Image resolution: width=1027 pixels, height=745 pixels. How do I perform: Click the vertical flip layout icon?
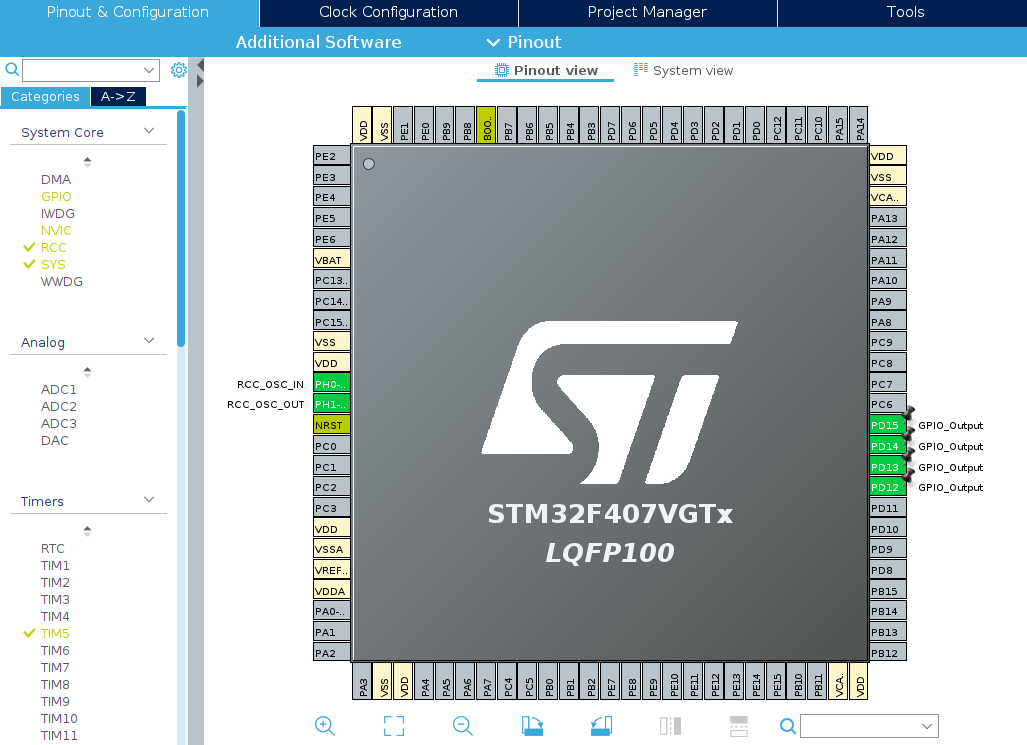pos(670,726)
